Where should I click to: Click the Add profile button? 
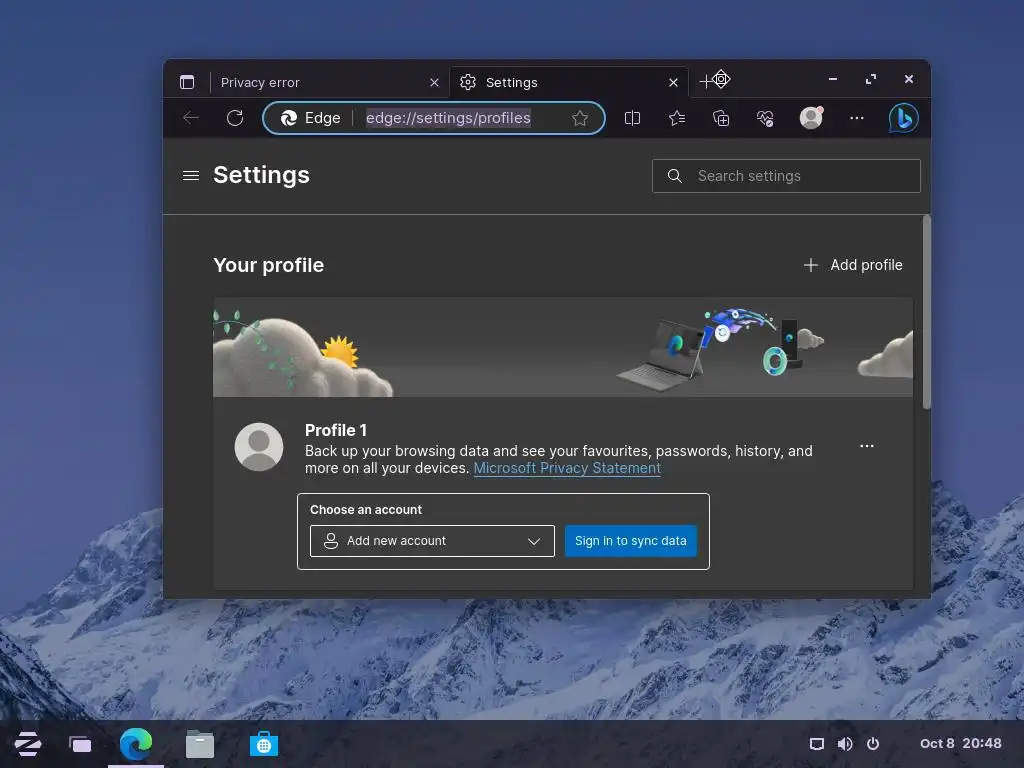pos(853,265)
